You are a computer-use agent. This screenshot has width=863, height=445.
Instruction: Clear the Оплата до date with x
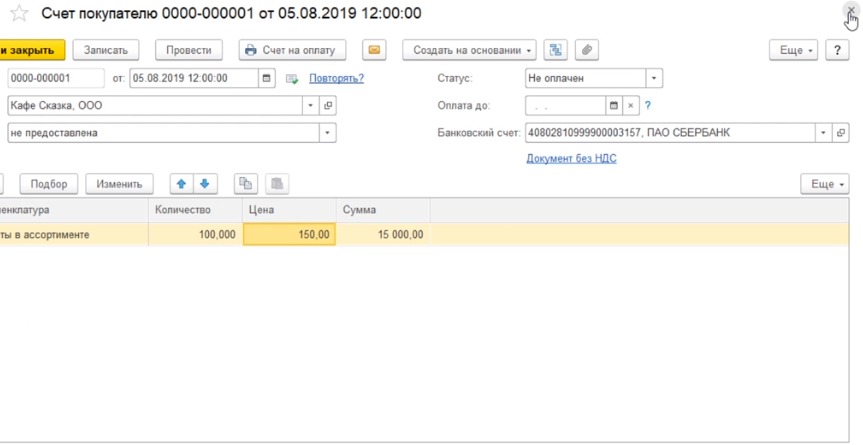631,105
